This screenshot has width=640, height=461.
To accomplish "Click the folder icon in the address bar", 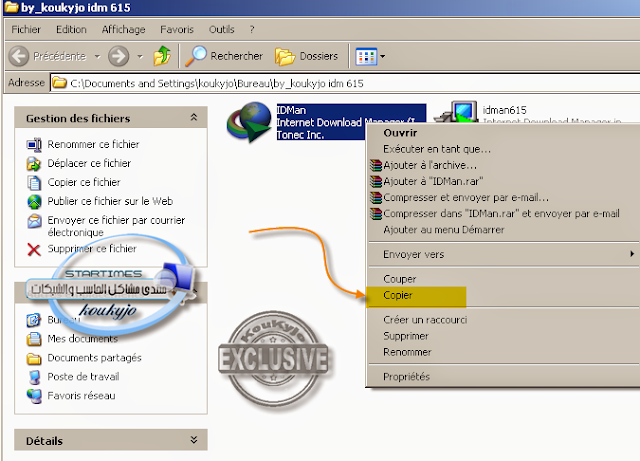I will [60, 83].
